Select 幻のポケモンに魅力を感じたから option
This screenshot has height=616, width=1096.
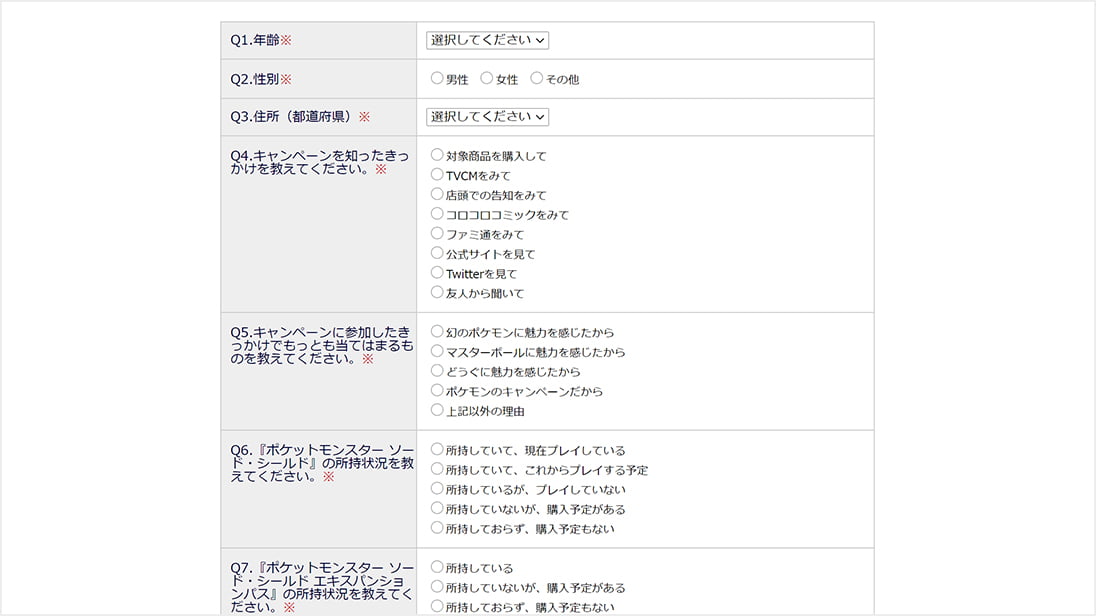[x=437, y=331]
